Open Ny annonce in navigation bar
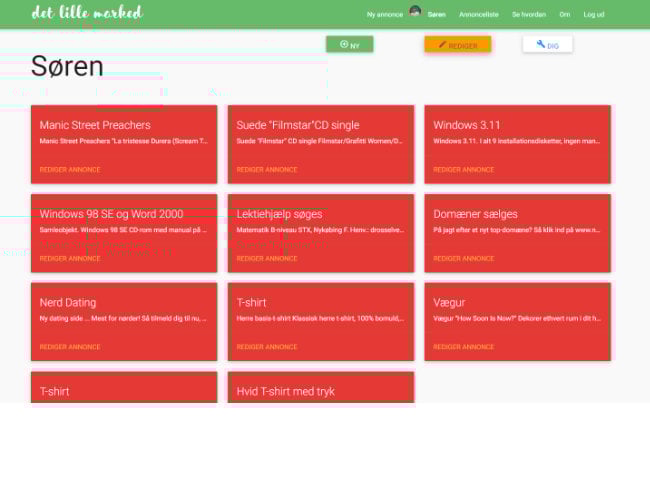Viewport: 650px width, 500px height. (x=384, y=15)
